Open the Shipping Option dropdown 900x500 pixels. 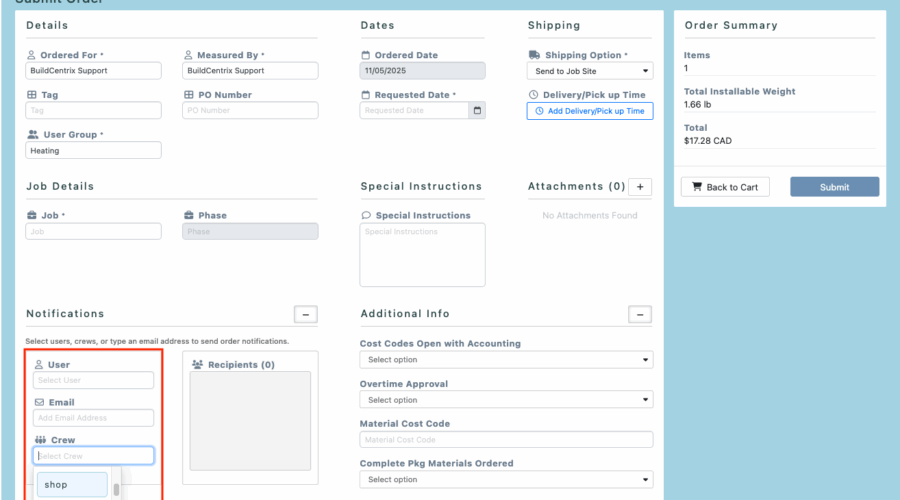coord(589,71)
